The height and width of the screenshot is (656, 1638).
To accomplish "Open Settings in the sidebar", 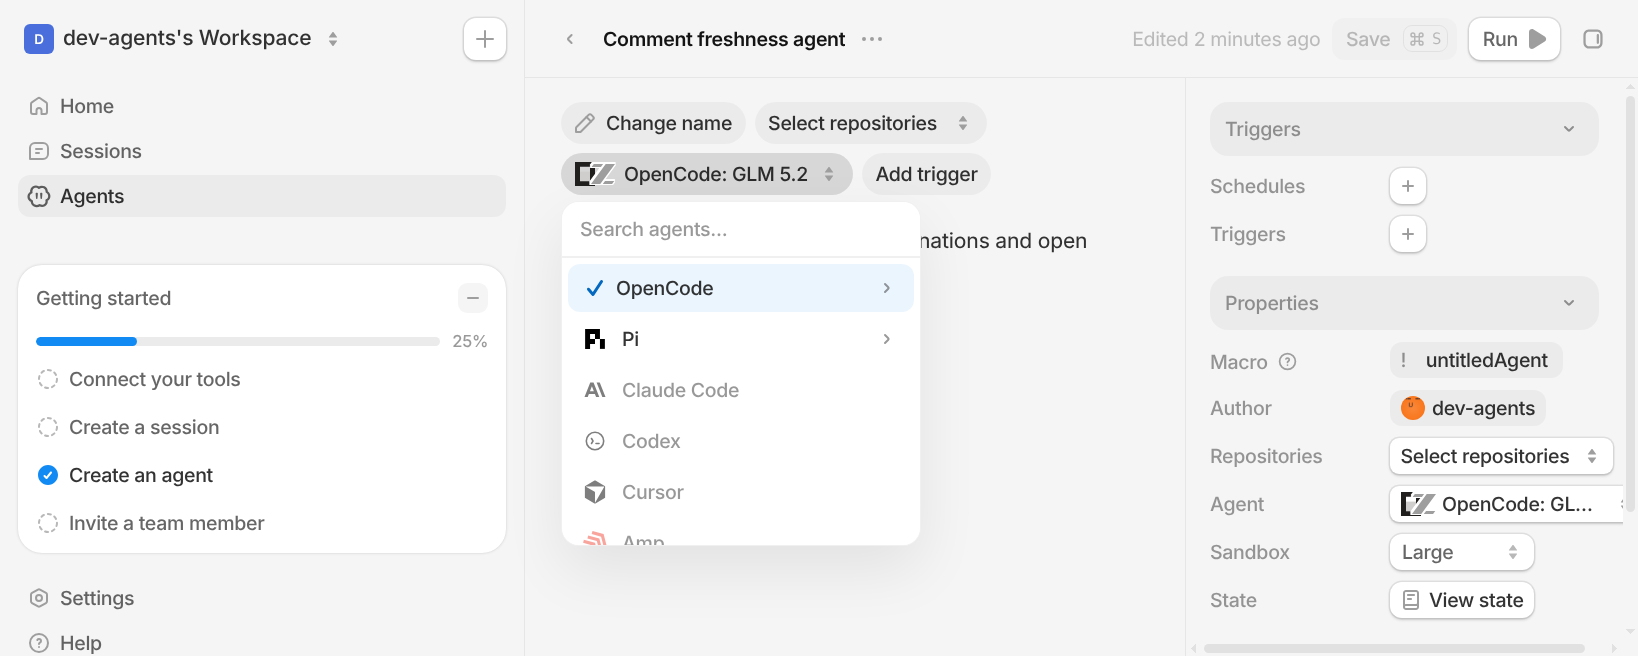I will (x=262, y=598).
